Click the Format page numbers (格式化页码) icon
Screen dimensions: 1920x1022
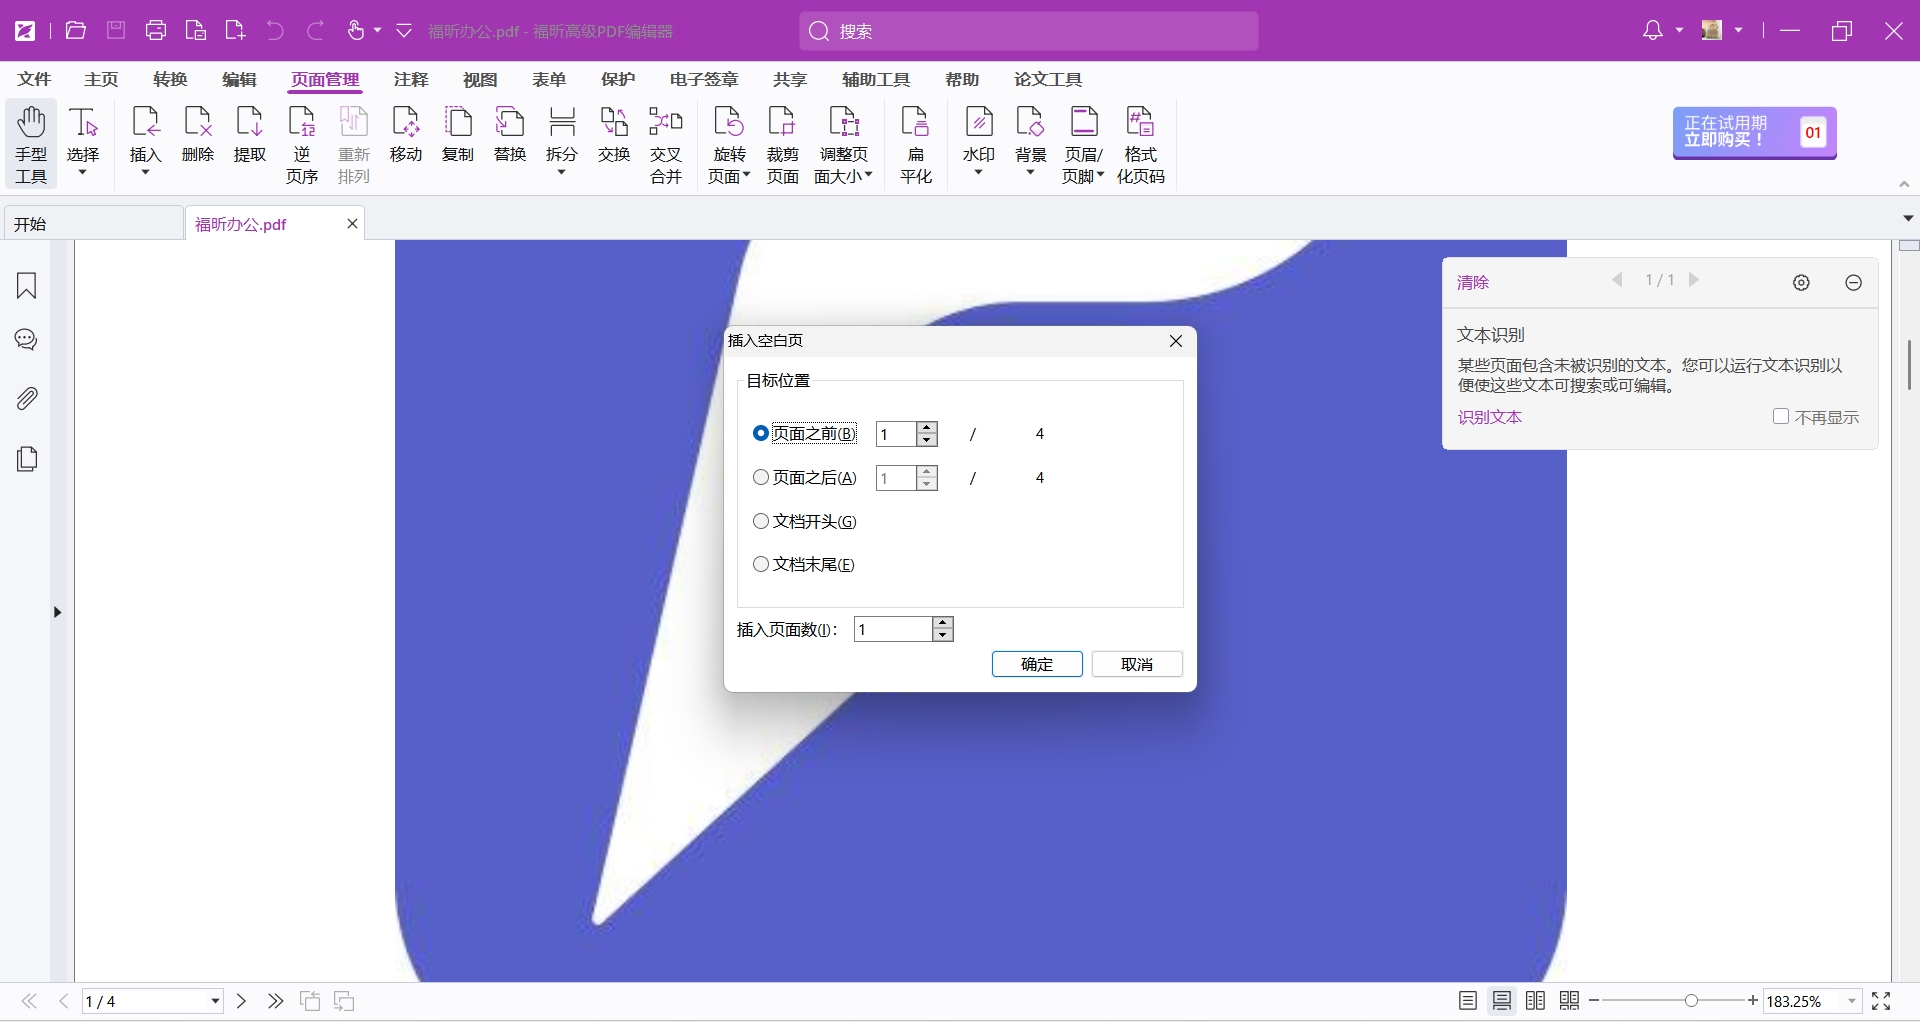coord(1140,144)
